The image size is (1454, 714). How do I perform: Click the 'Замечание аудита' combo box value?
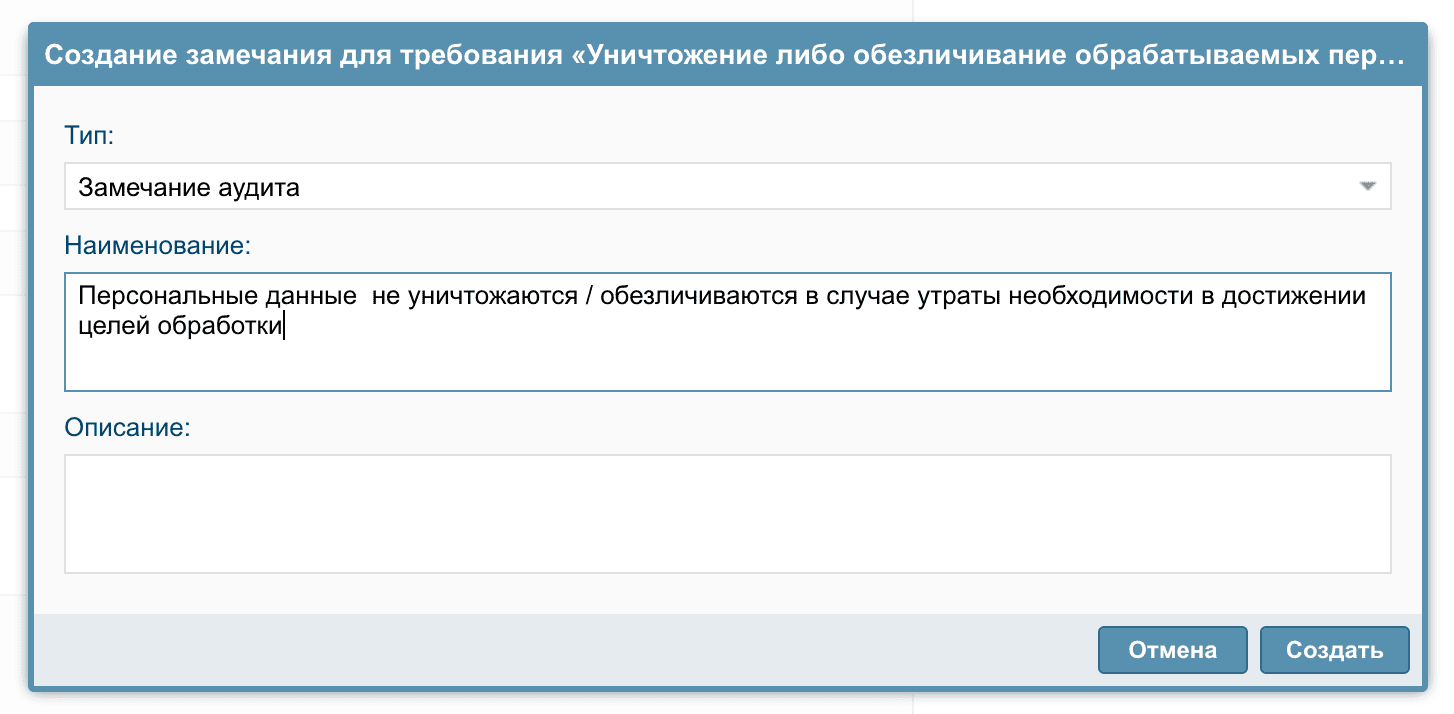[189, 187]
